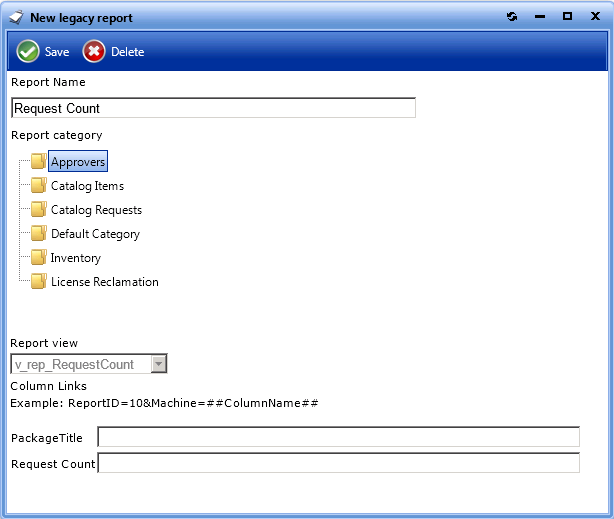Click the Save label in toolbar
Viewport: 614px width, 519px height.
tap(57, 52)
